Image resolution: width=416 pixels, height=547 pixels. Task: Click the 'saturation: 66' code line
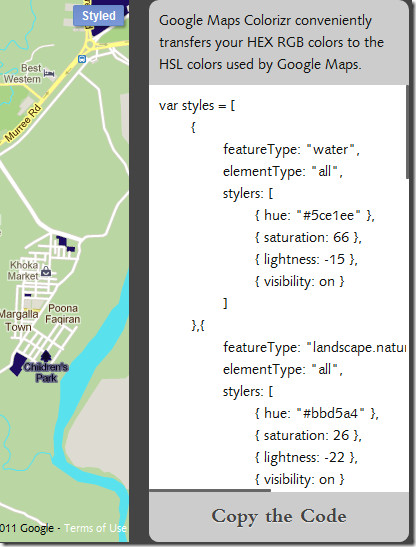coord(308,238)
